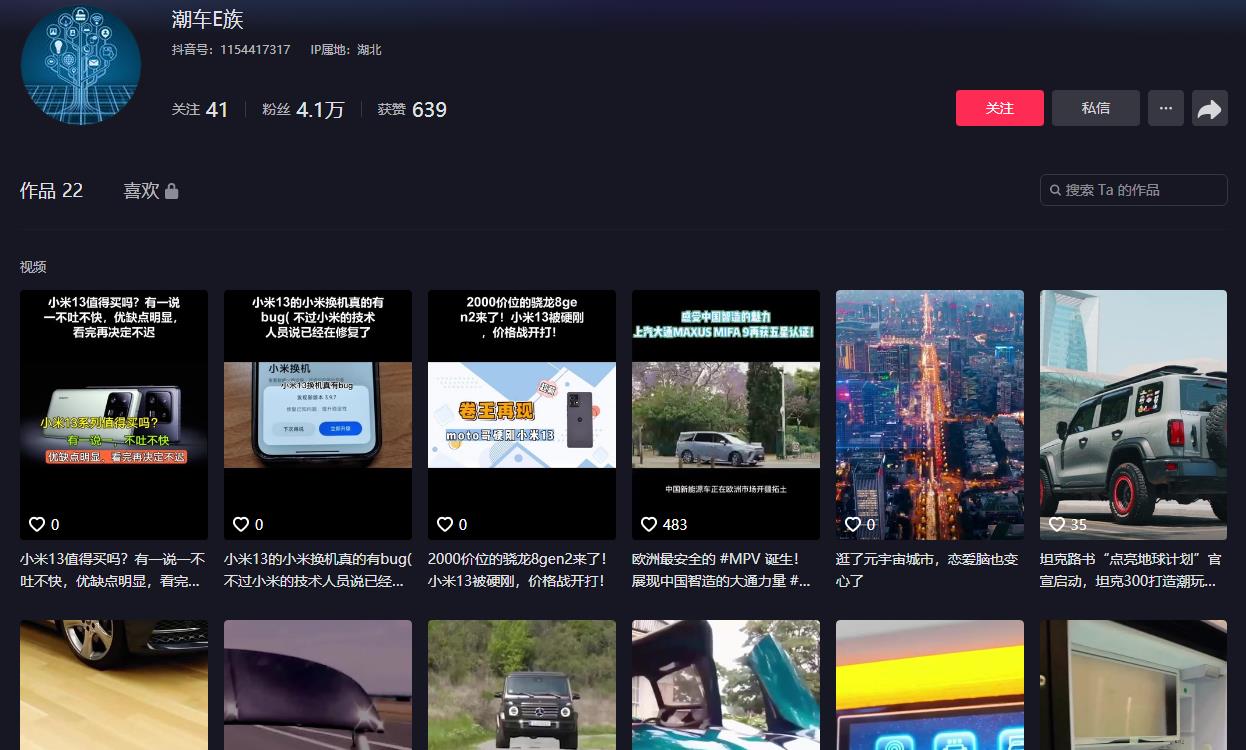The height and width of the screenshot is (750, 1246).
Task: Open second-row teal car door video
Action: [726, 685]
